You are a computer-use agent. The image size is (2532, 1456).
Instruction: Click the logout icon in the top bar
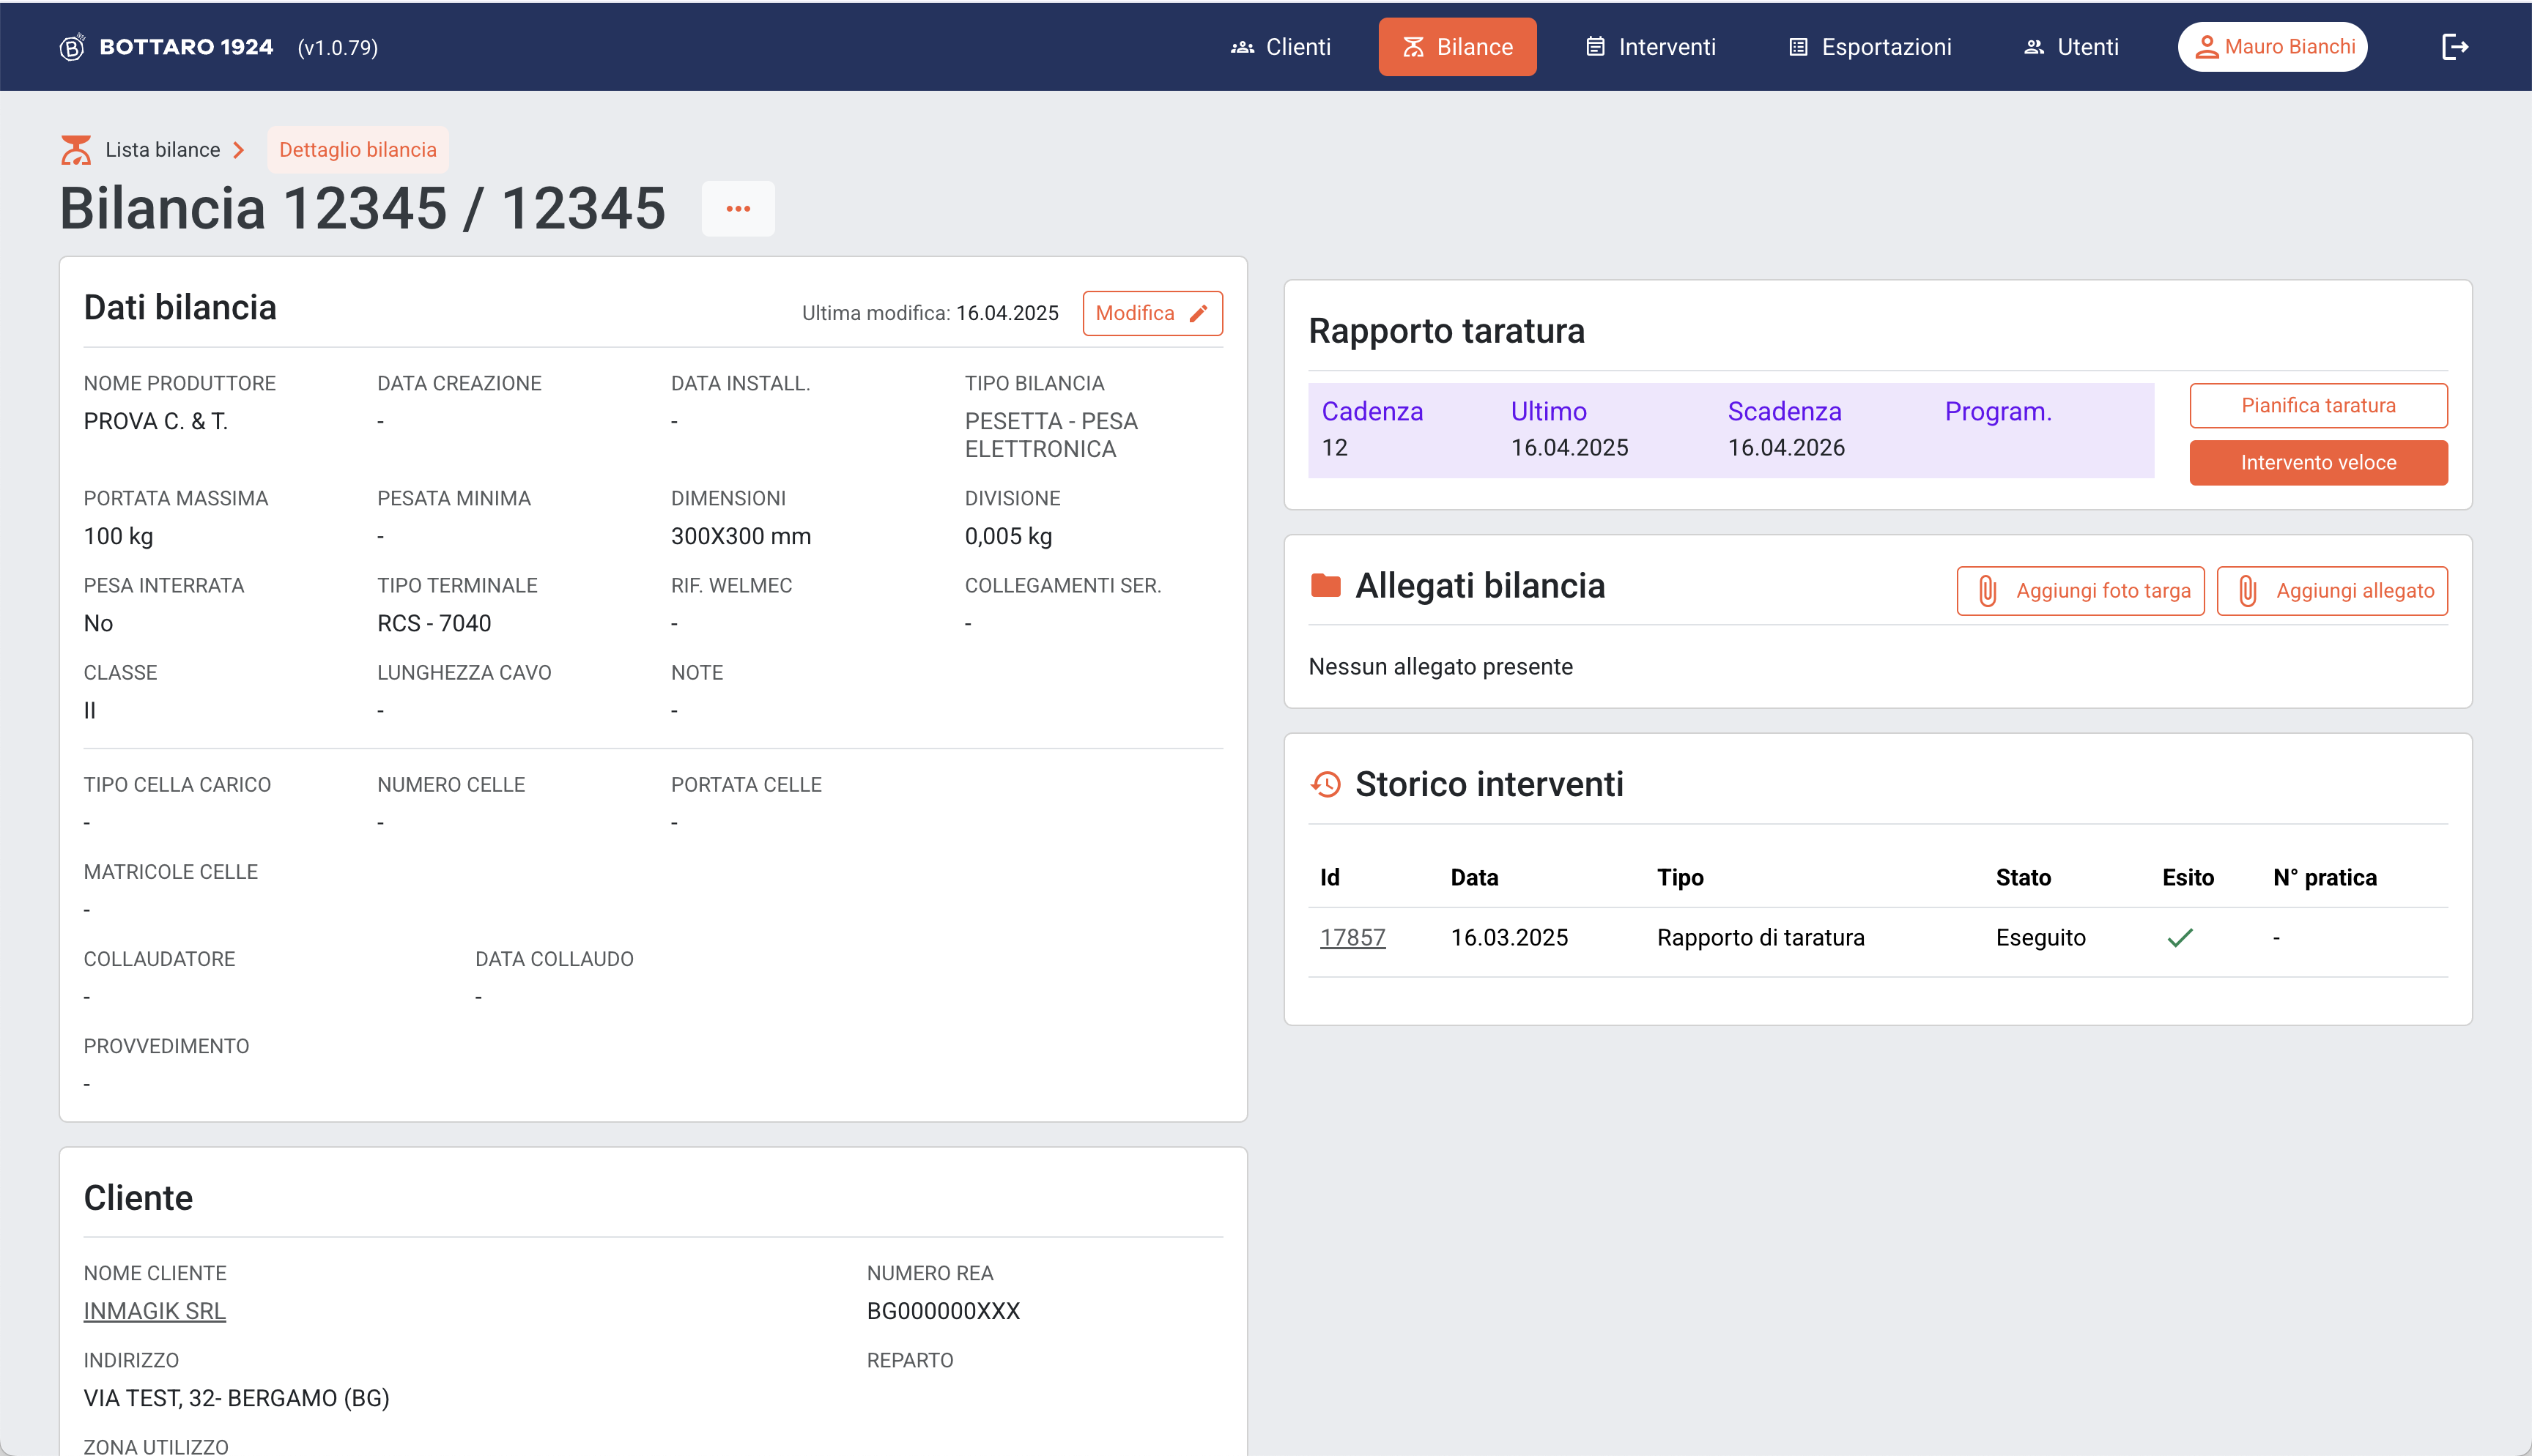pyautogui.click(x=2455, y=47)
